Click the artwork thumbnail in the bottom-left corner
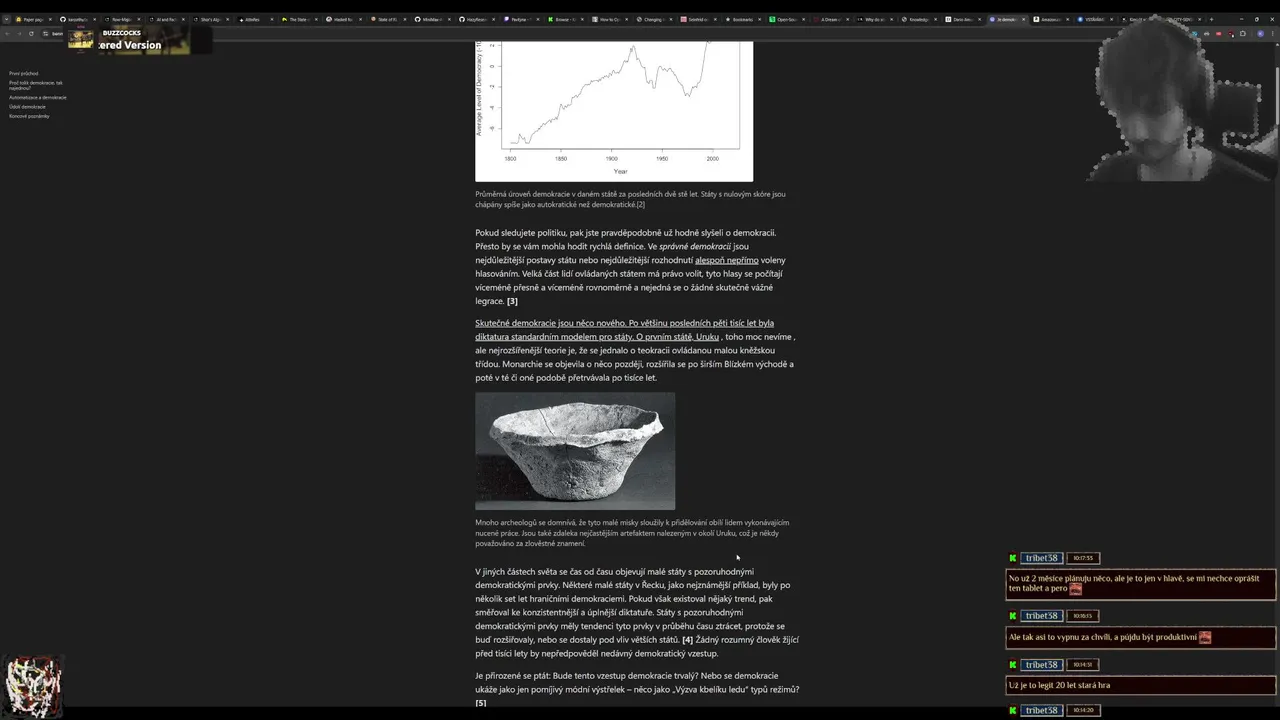 (33, 686)
